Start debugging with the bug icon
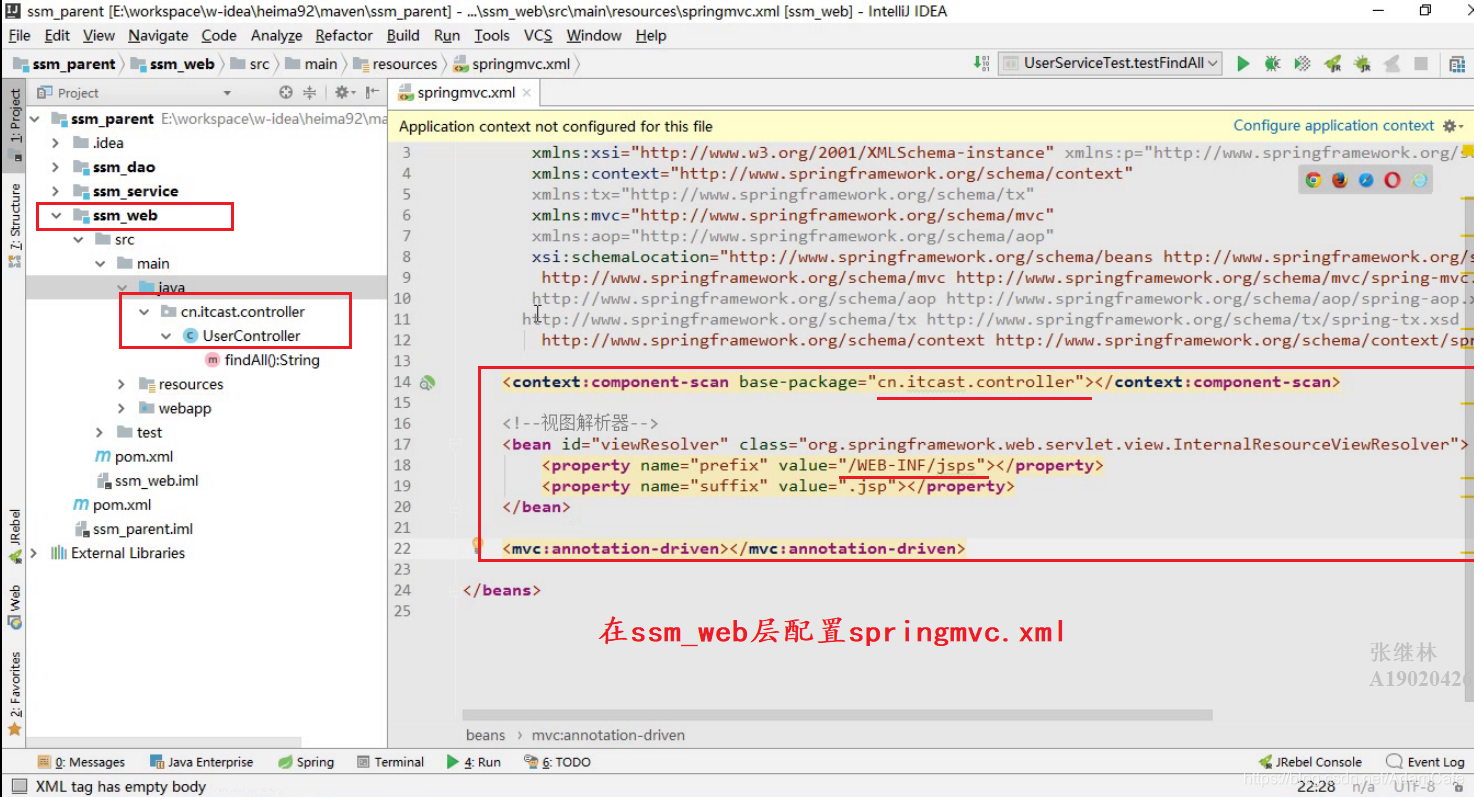 click(1272, 63)
